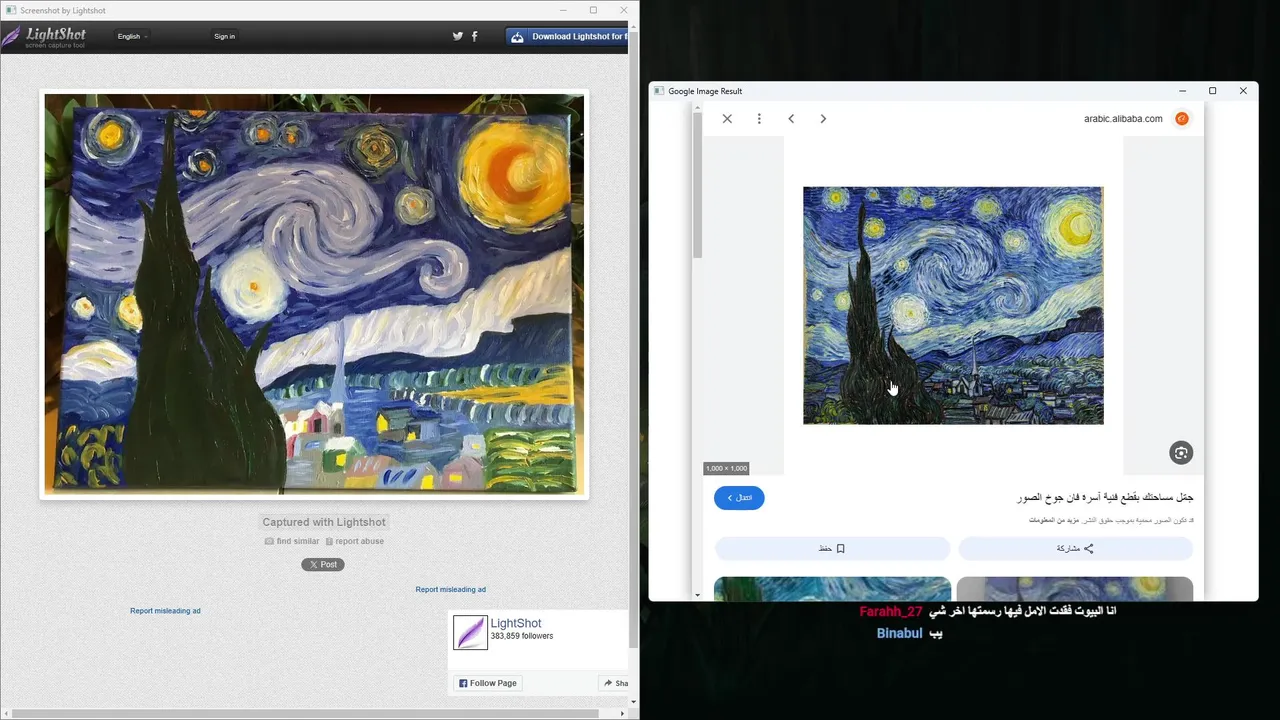Click the 1,000 × 1,000 size label
This screenshot has height=720, width=1280.
[x=726, y=468]
